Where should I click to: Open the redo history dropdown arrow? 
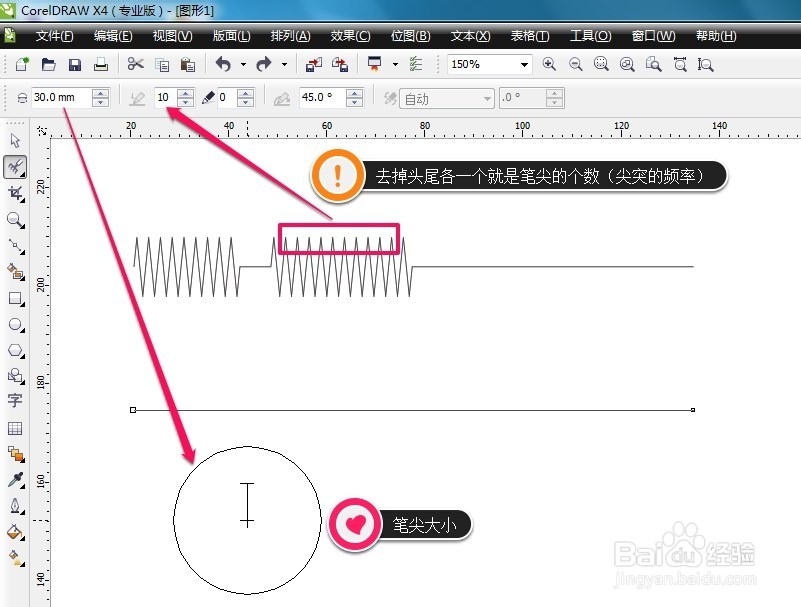[x=284, y=64]
